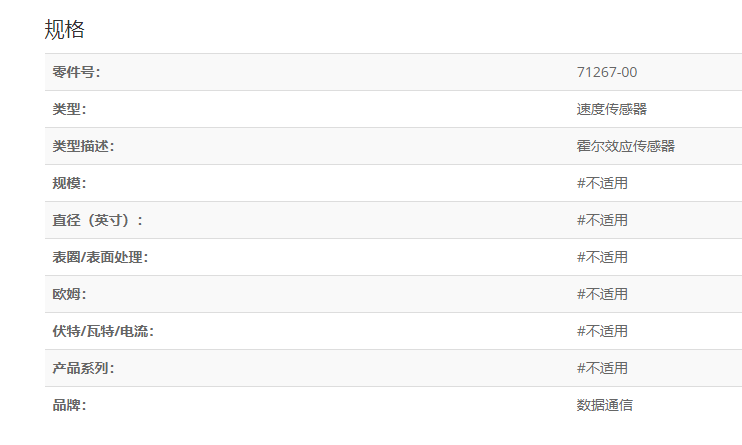Click the 规模 row label

pos(69,183)
